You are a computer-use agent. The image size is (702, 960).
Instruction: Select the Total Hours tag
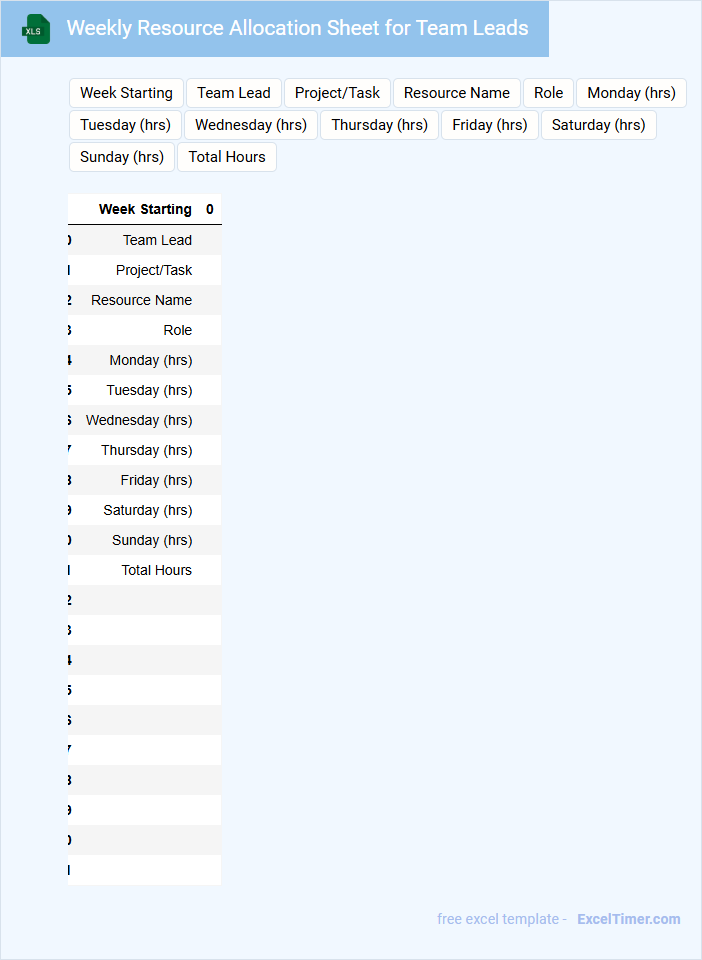pos(227,157)
